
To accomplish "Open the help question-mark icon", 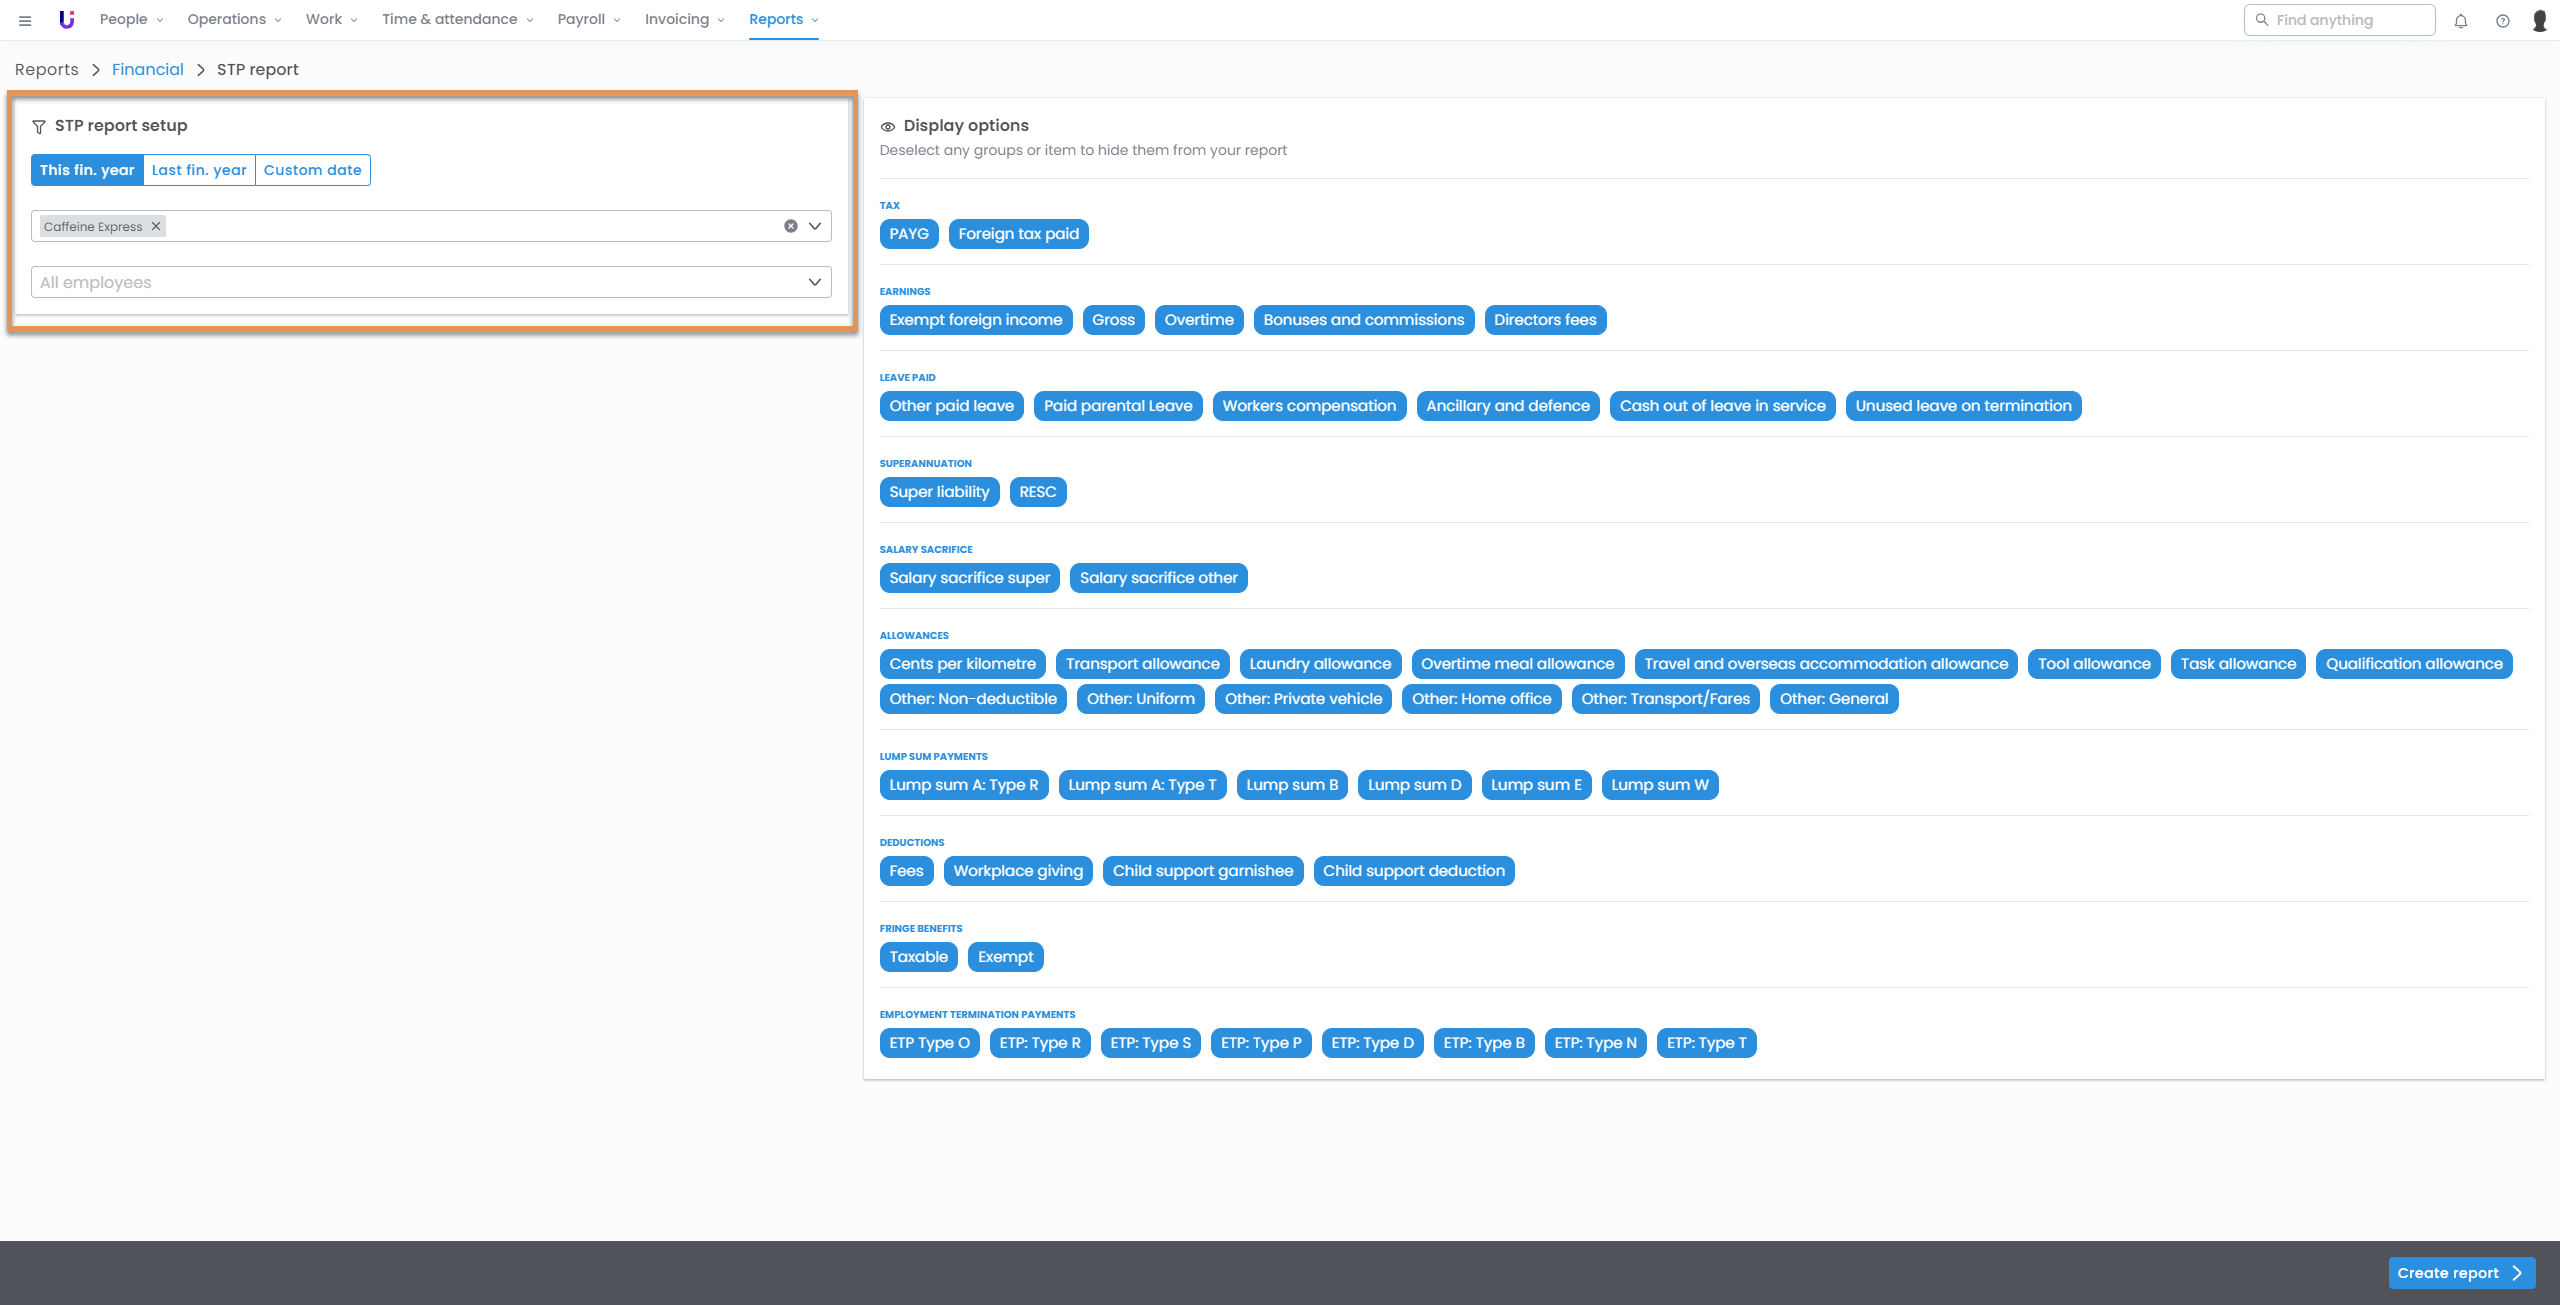I will click(2502, 21).
